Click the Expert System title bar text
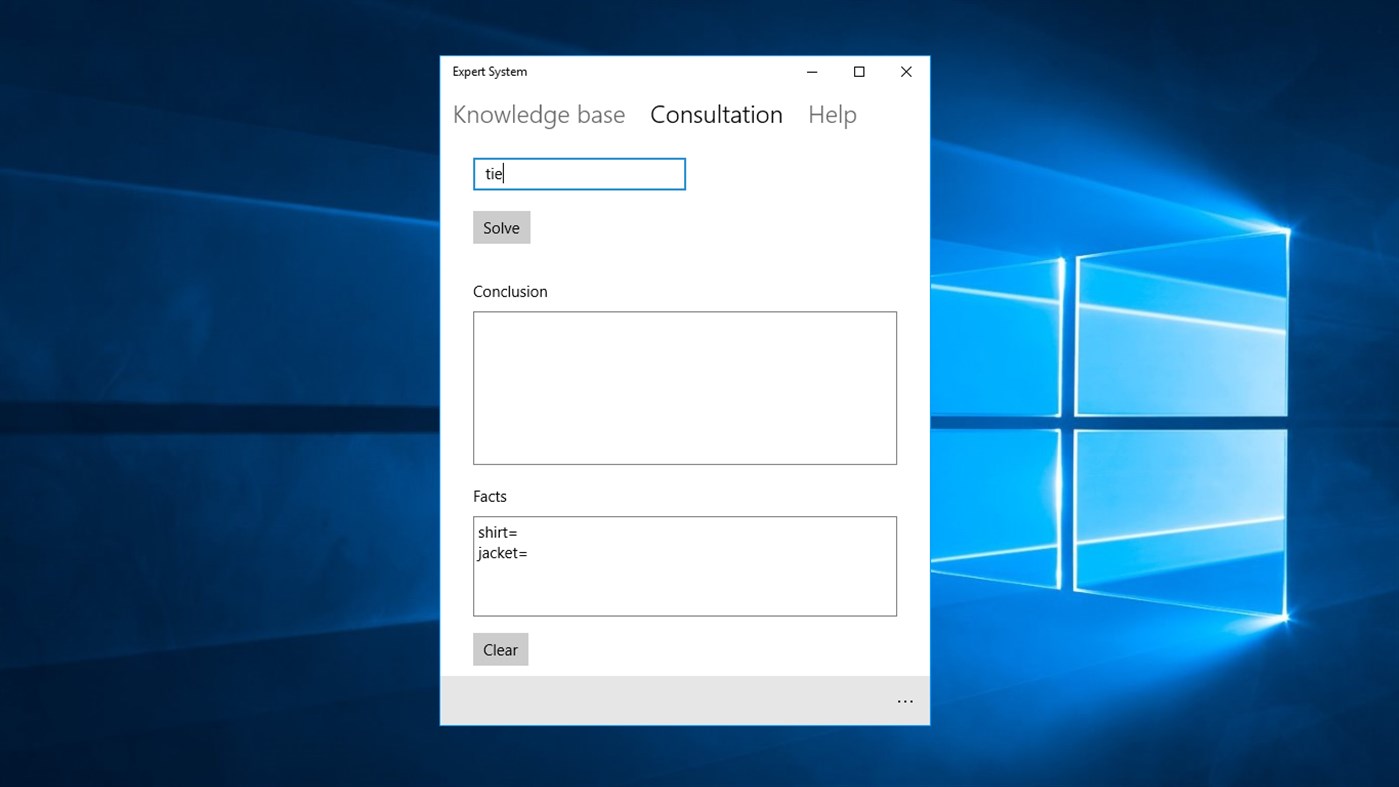The image size is (1399, 787). point(490,71)
